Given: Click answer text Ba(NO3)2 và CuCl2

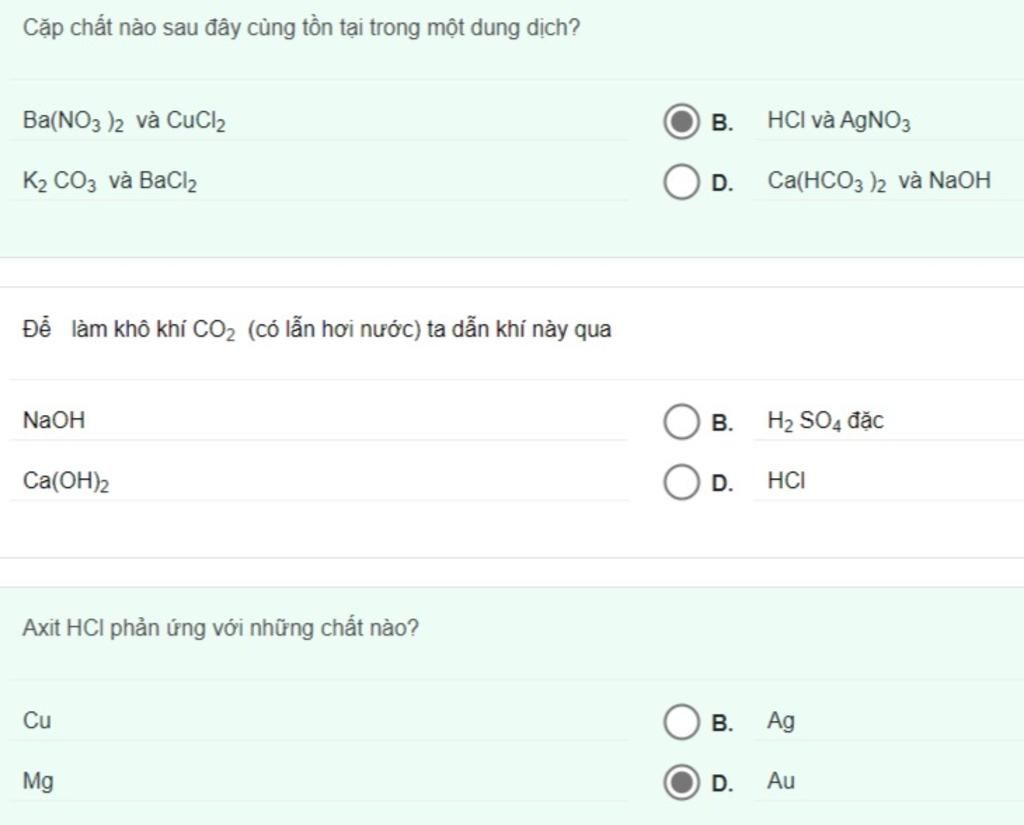Looking at the screenshot, I should (124, 122).
